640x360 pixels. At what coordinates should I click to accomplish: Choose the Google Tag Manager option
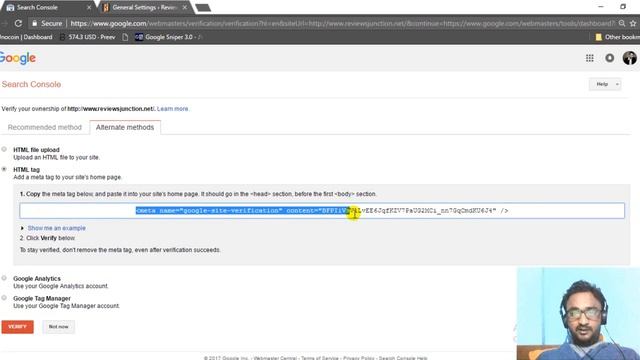click(x=4, y=298)
